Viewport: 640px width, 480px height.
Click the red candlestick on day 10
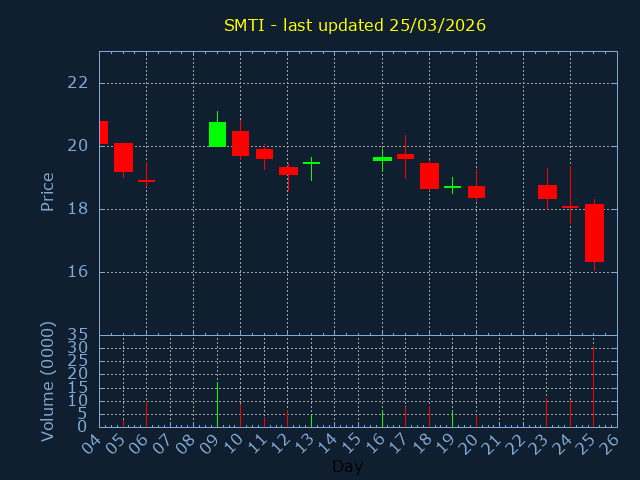(241, 143)
